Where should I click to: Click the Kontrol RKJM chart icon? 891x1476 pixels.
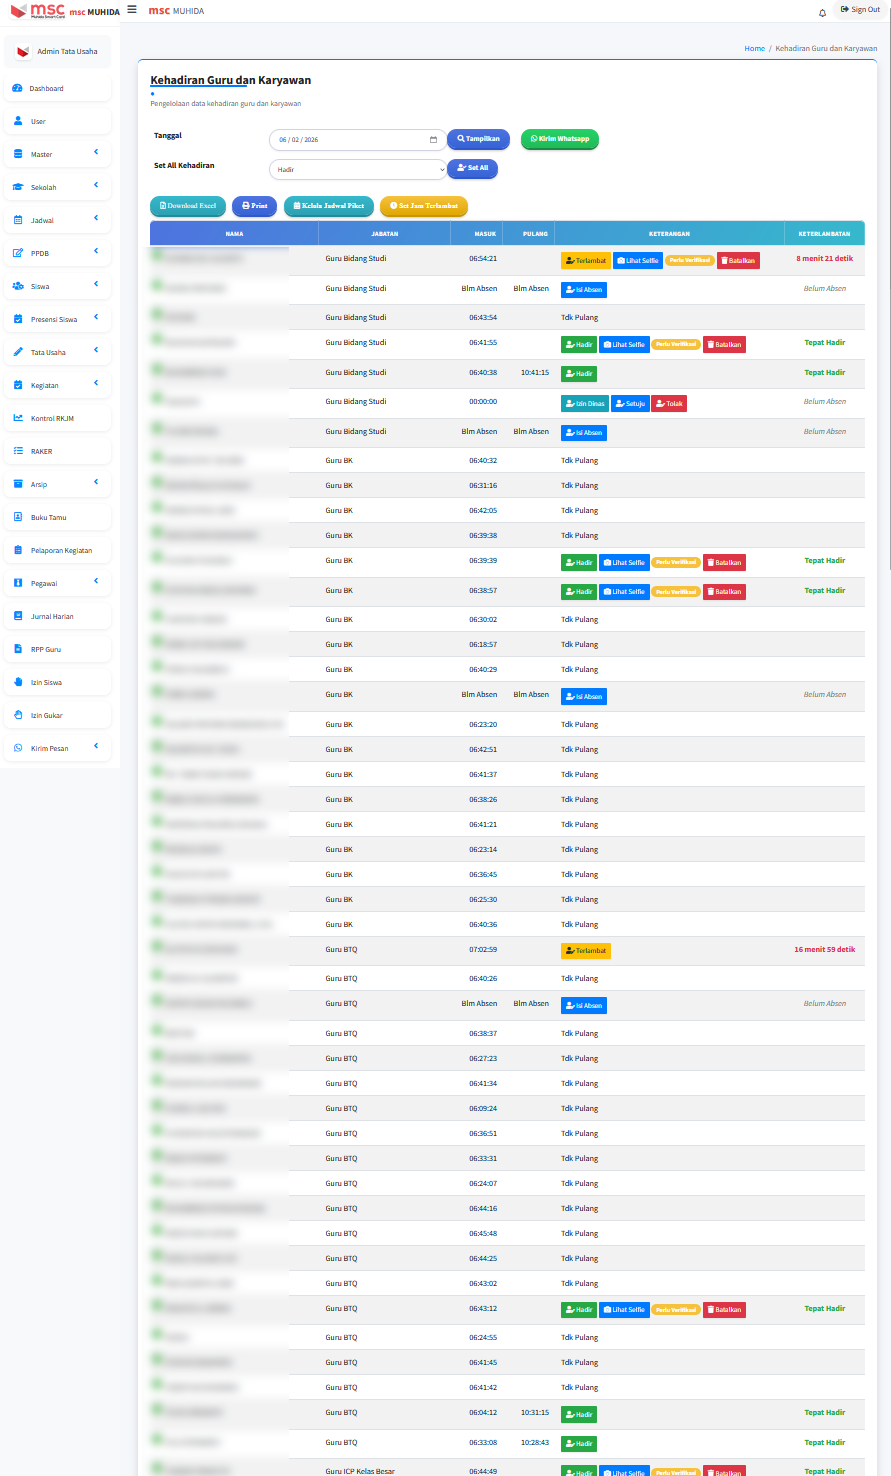point(18,418)
